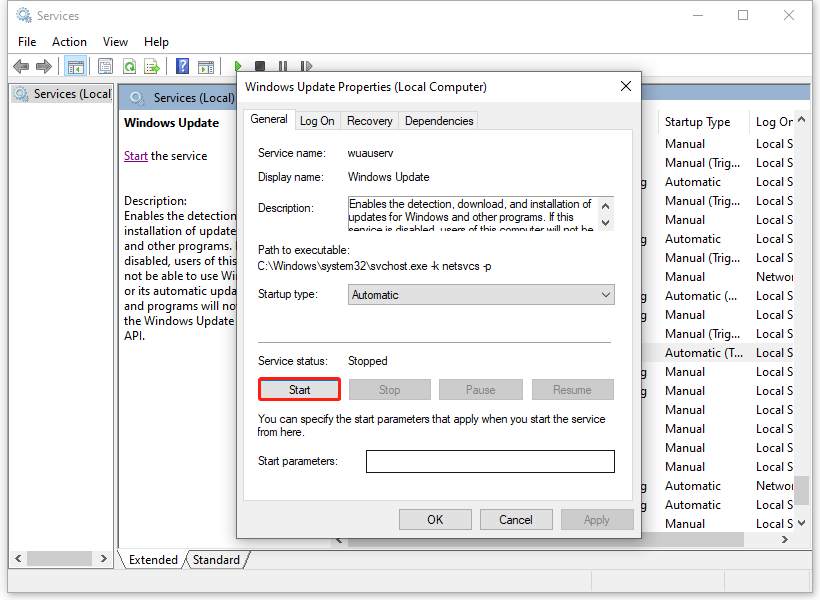Open the File menu
820x600 pixels.
[x=27, y=42]
